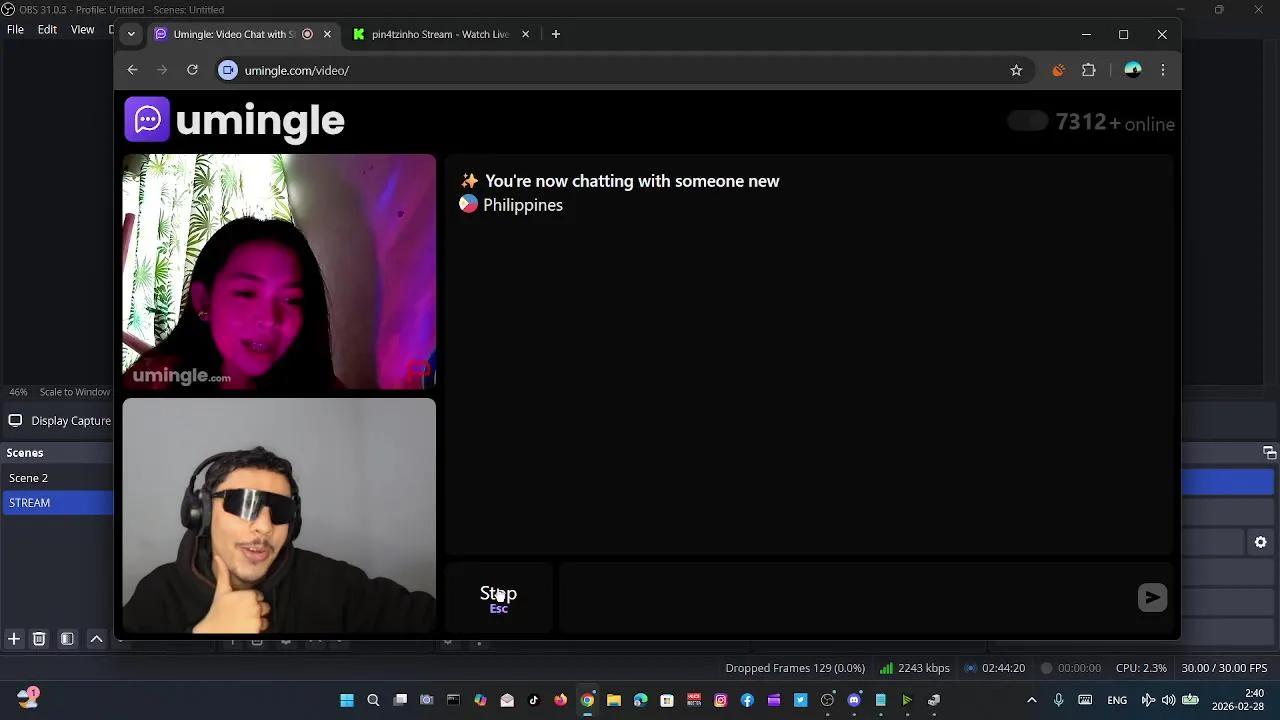Image resolution: width=1280 pixels, height=720 pixels.
Task: Click OBS settings gear icon on right
Action: [1260, 542]
